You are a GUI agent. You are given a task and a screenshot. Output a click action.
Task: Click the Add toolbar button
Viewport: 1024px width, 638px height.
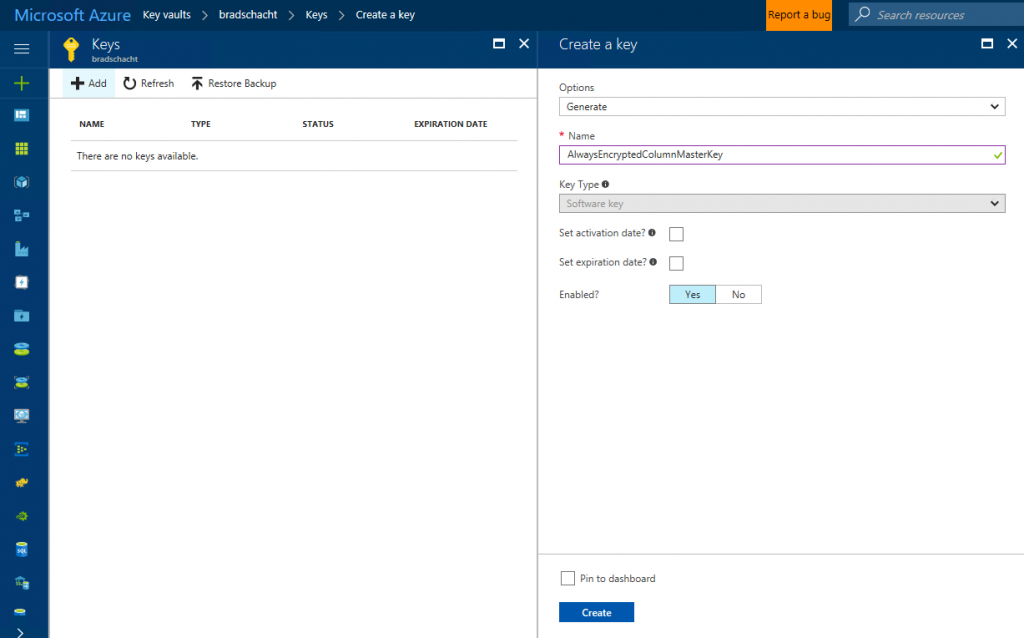89,84
